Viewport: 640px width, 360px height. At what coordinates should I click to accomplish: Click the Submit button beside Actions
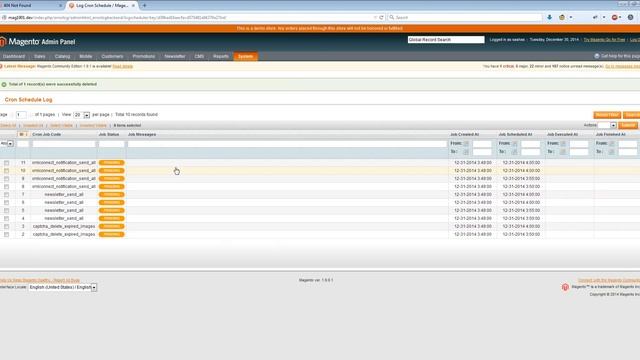point(628,125)
